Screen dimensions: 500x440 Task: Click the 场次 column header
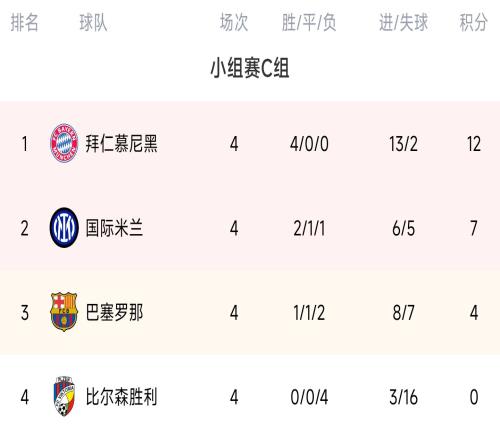click(x=234, y=23)
